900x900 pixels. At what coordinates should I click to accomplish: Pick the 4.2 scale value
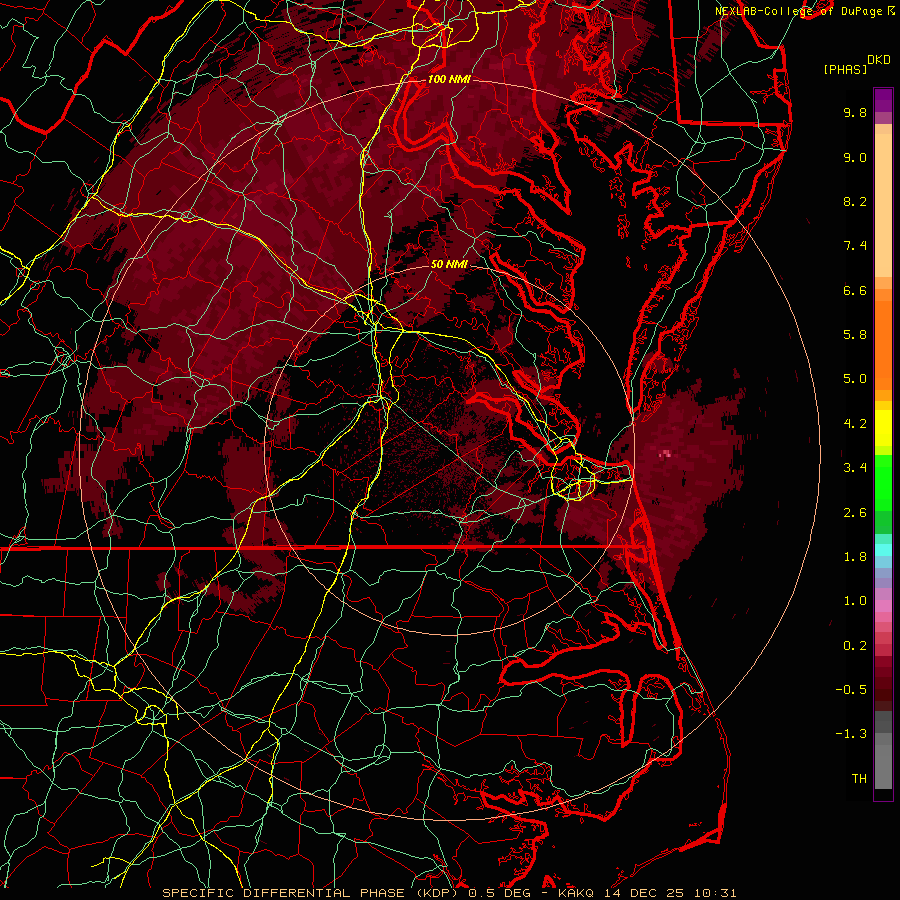[855, 424]
